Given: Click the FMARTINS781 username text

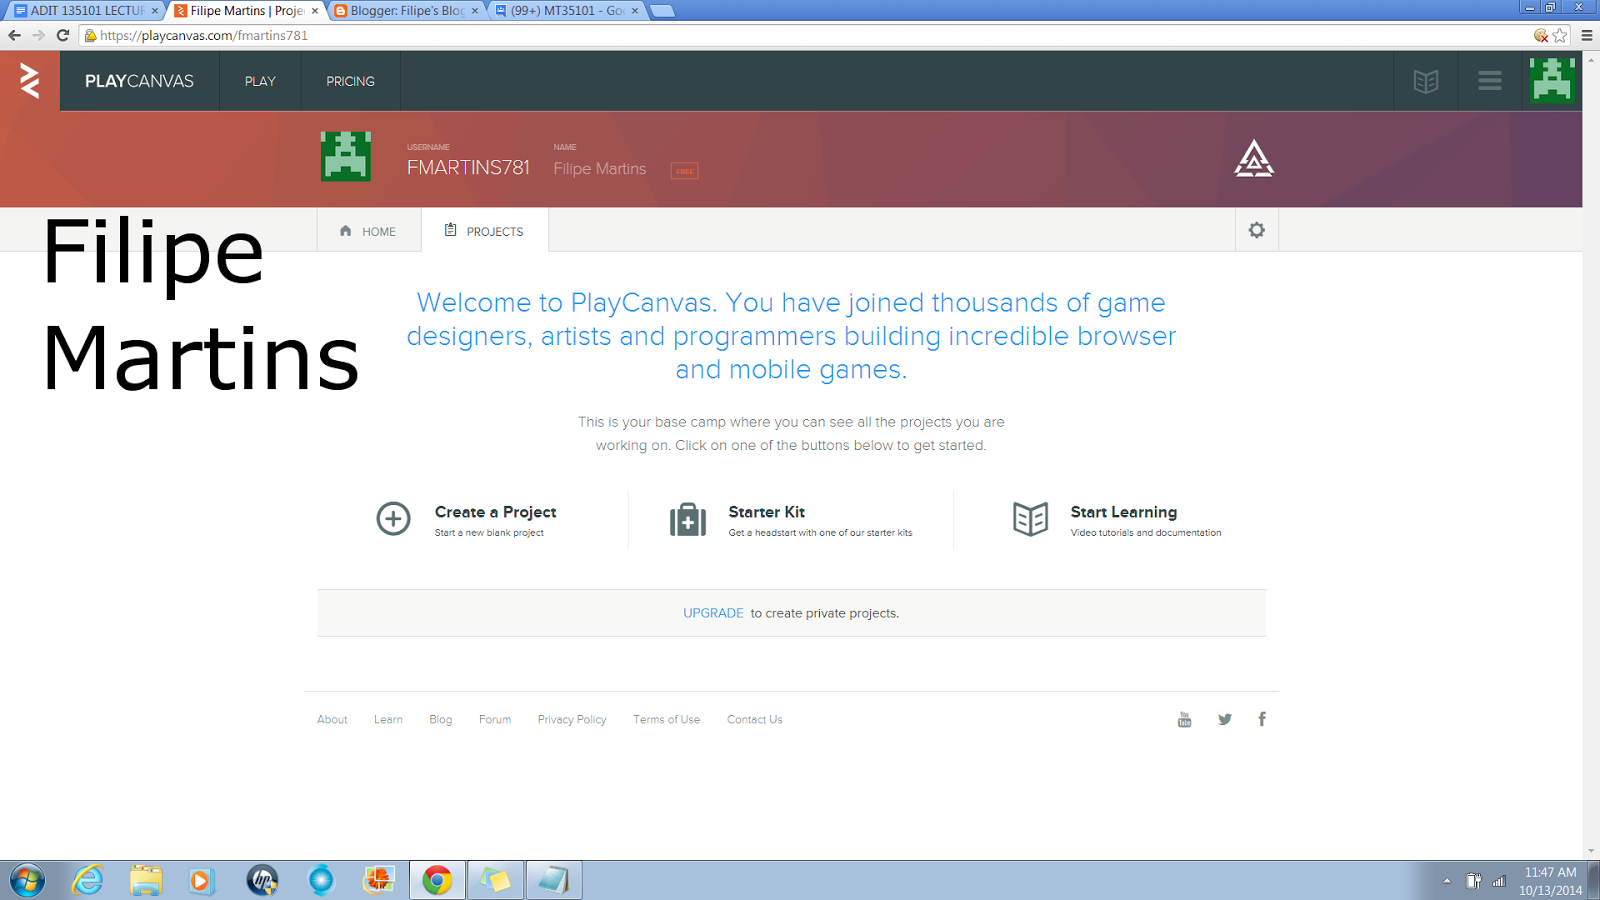Looking at the screenshot, I should [x=468, y=168].
